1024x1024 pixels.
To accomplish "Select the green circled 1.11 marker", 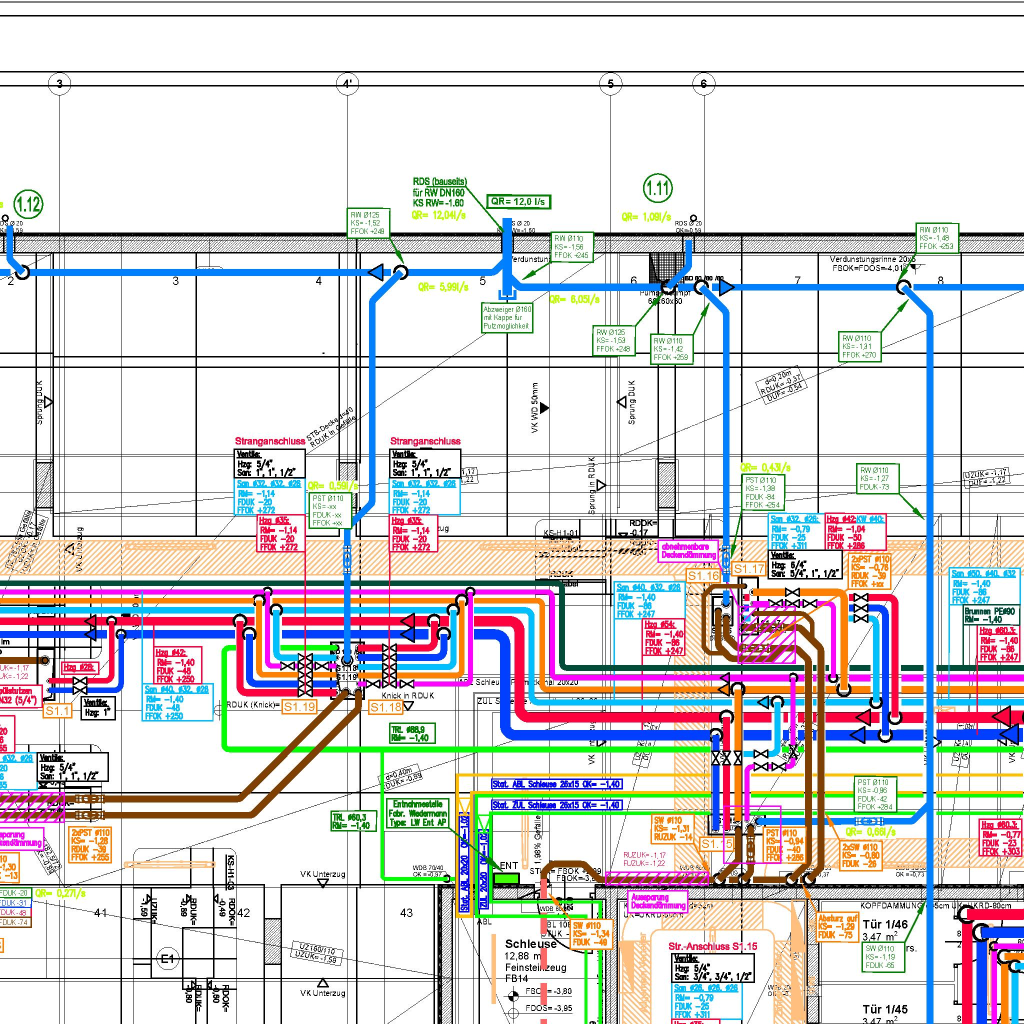I will click(x=657, y=187).
